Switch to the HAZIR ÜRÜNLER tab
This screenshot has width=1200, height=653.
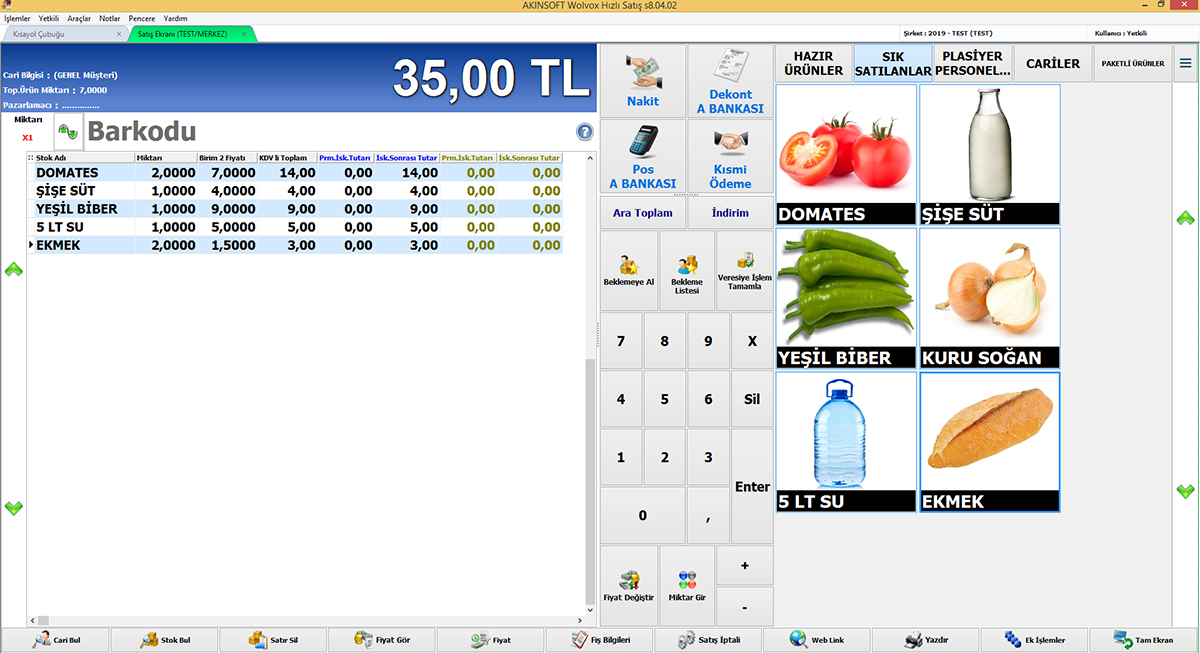[x=812, y=63]
